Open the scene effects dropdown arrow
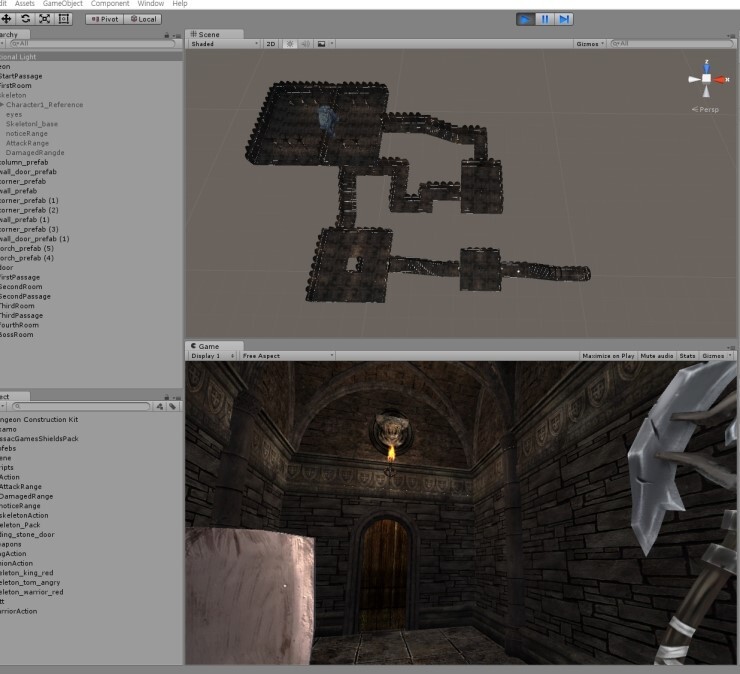740x674 pixels. pyautogui.click(x=332, y=44)
